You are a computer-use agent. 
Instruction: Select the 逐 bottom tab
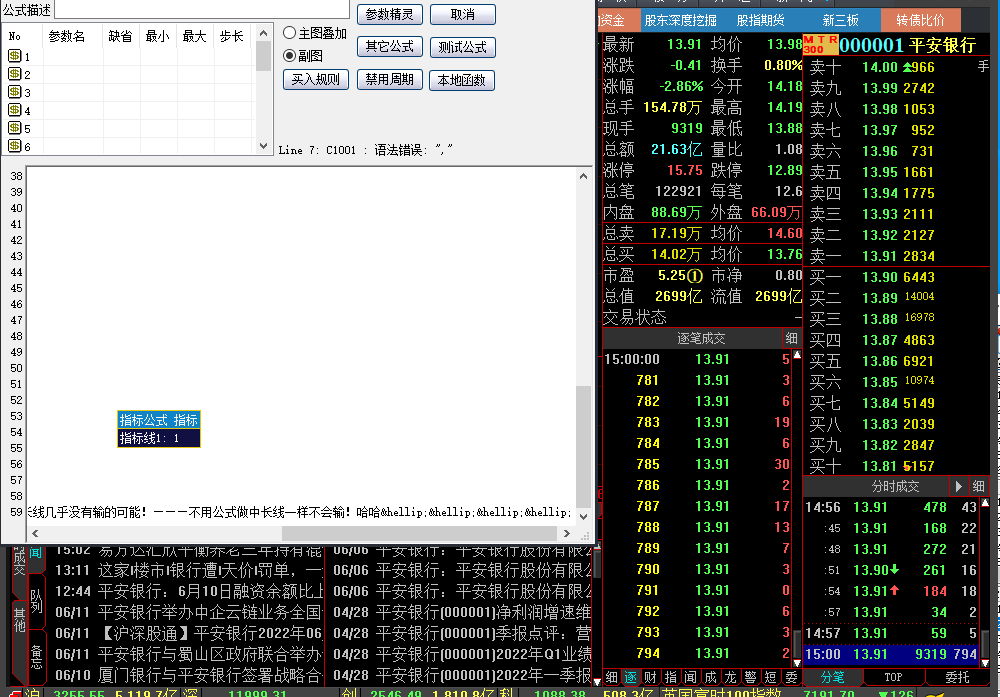tap(631, 677)
